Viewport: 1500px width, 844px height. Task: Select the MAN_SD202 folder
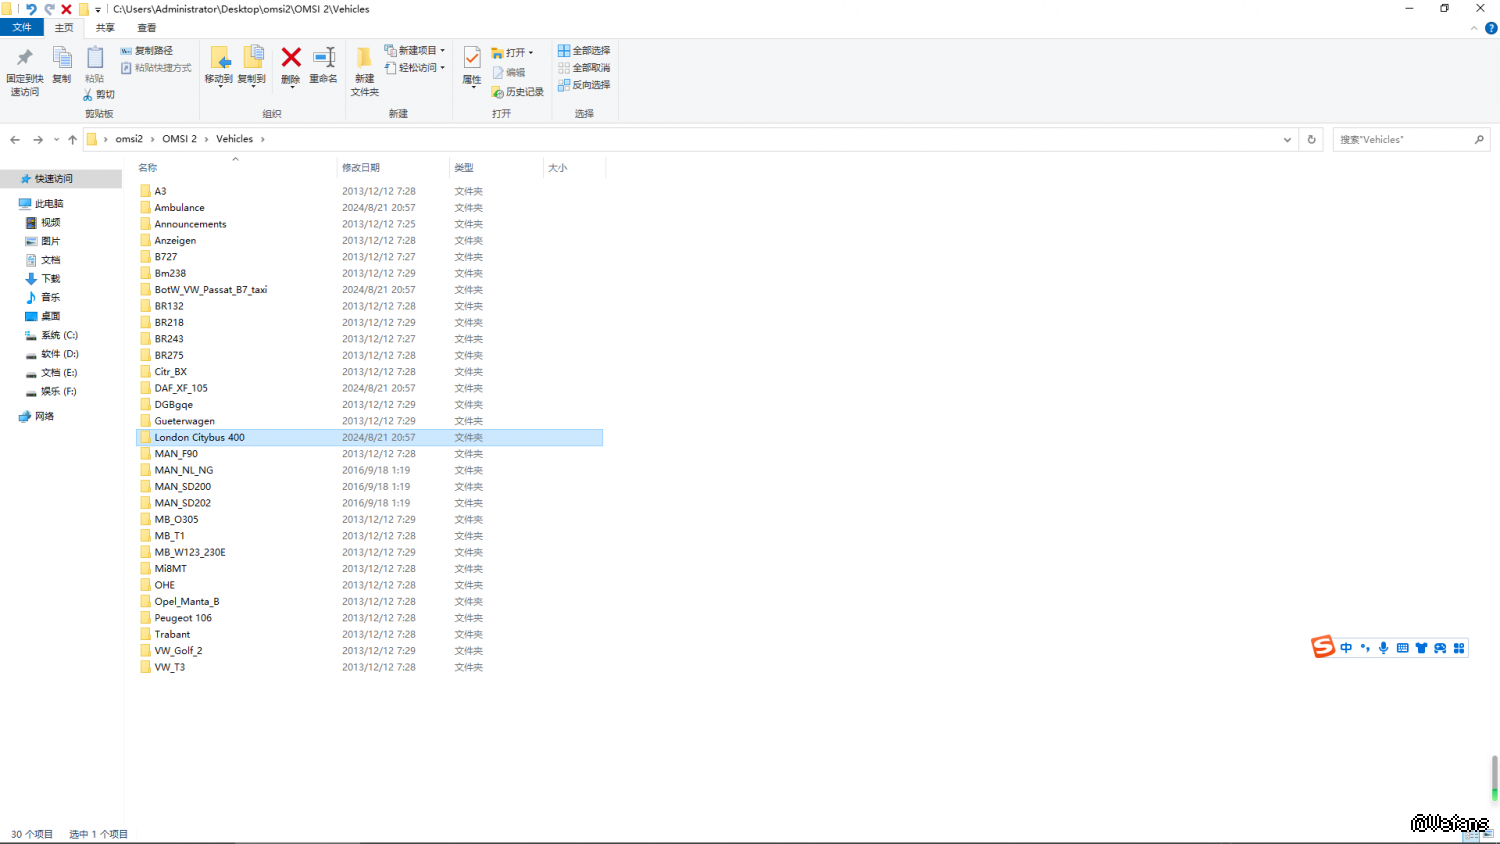pos(182,503)
